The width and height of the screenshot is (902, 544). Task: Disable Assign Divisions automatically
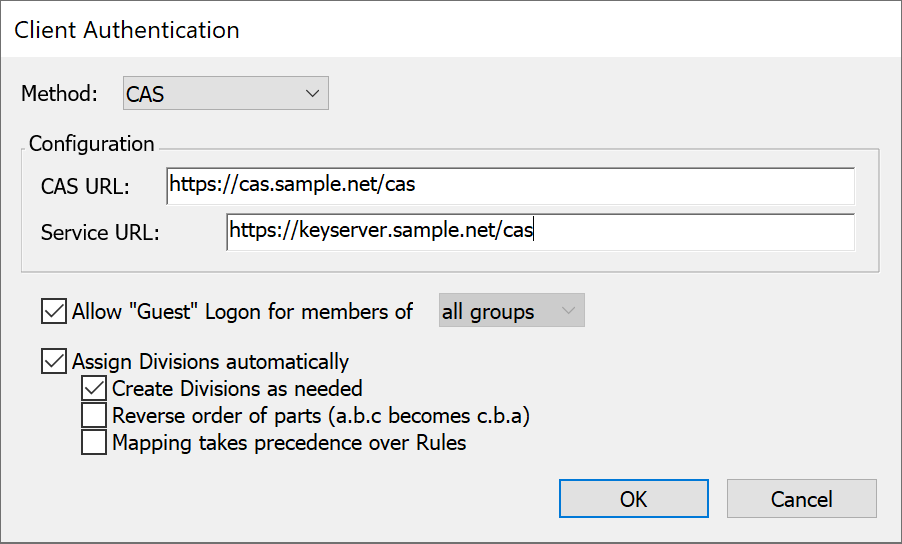pyautogui.click(x=53, y=361)
